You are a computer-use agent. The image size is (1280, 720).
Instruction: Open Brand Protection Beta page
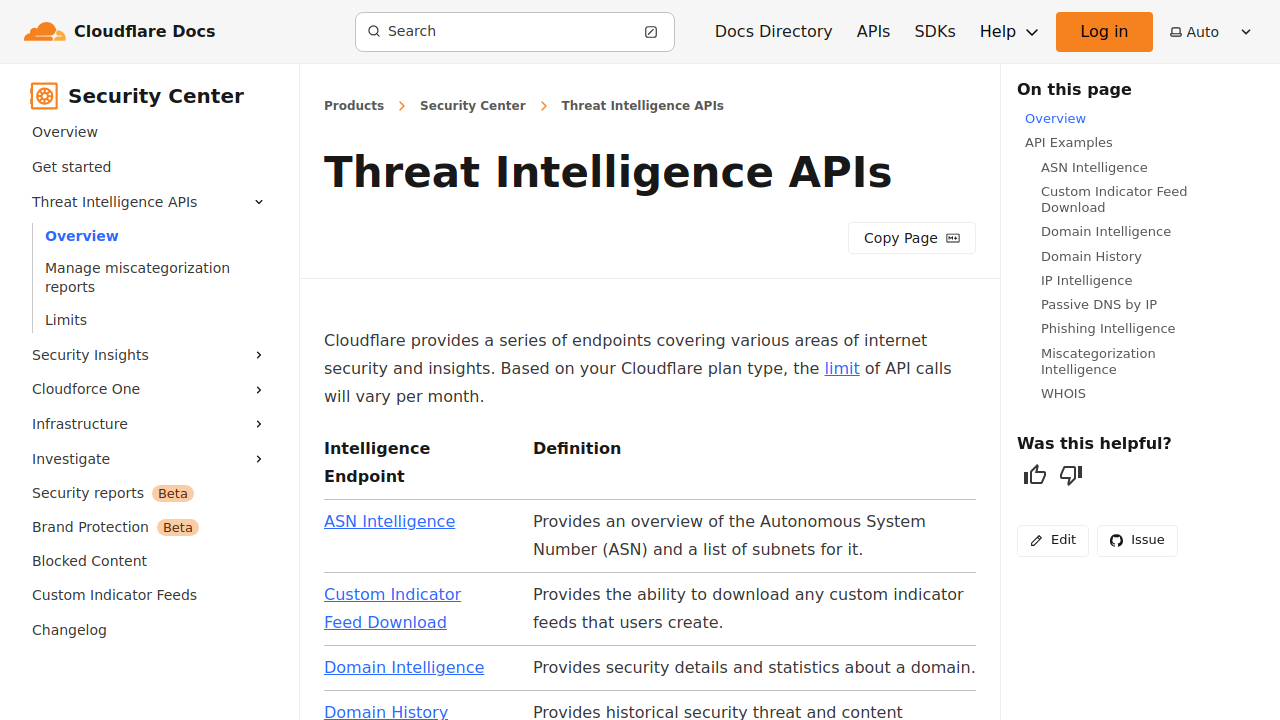115,527
